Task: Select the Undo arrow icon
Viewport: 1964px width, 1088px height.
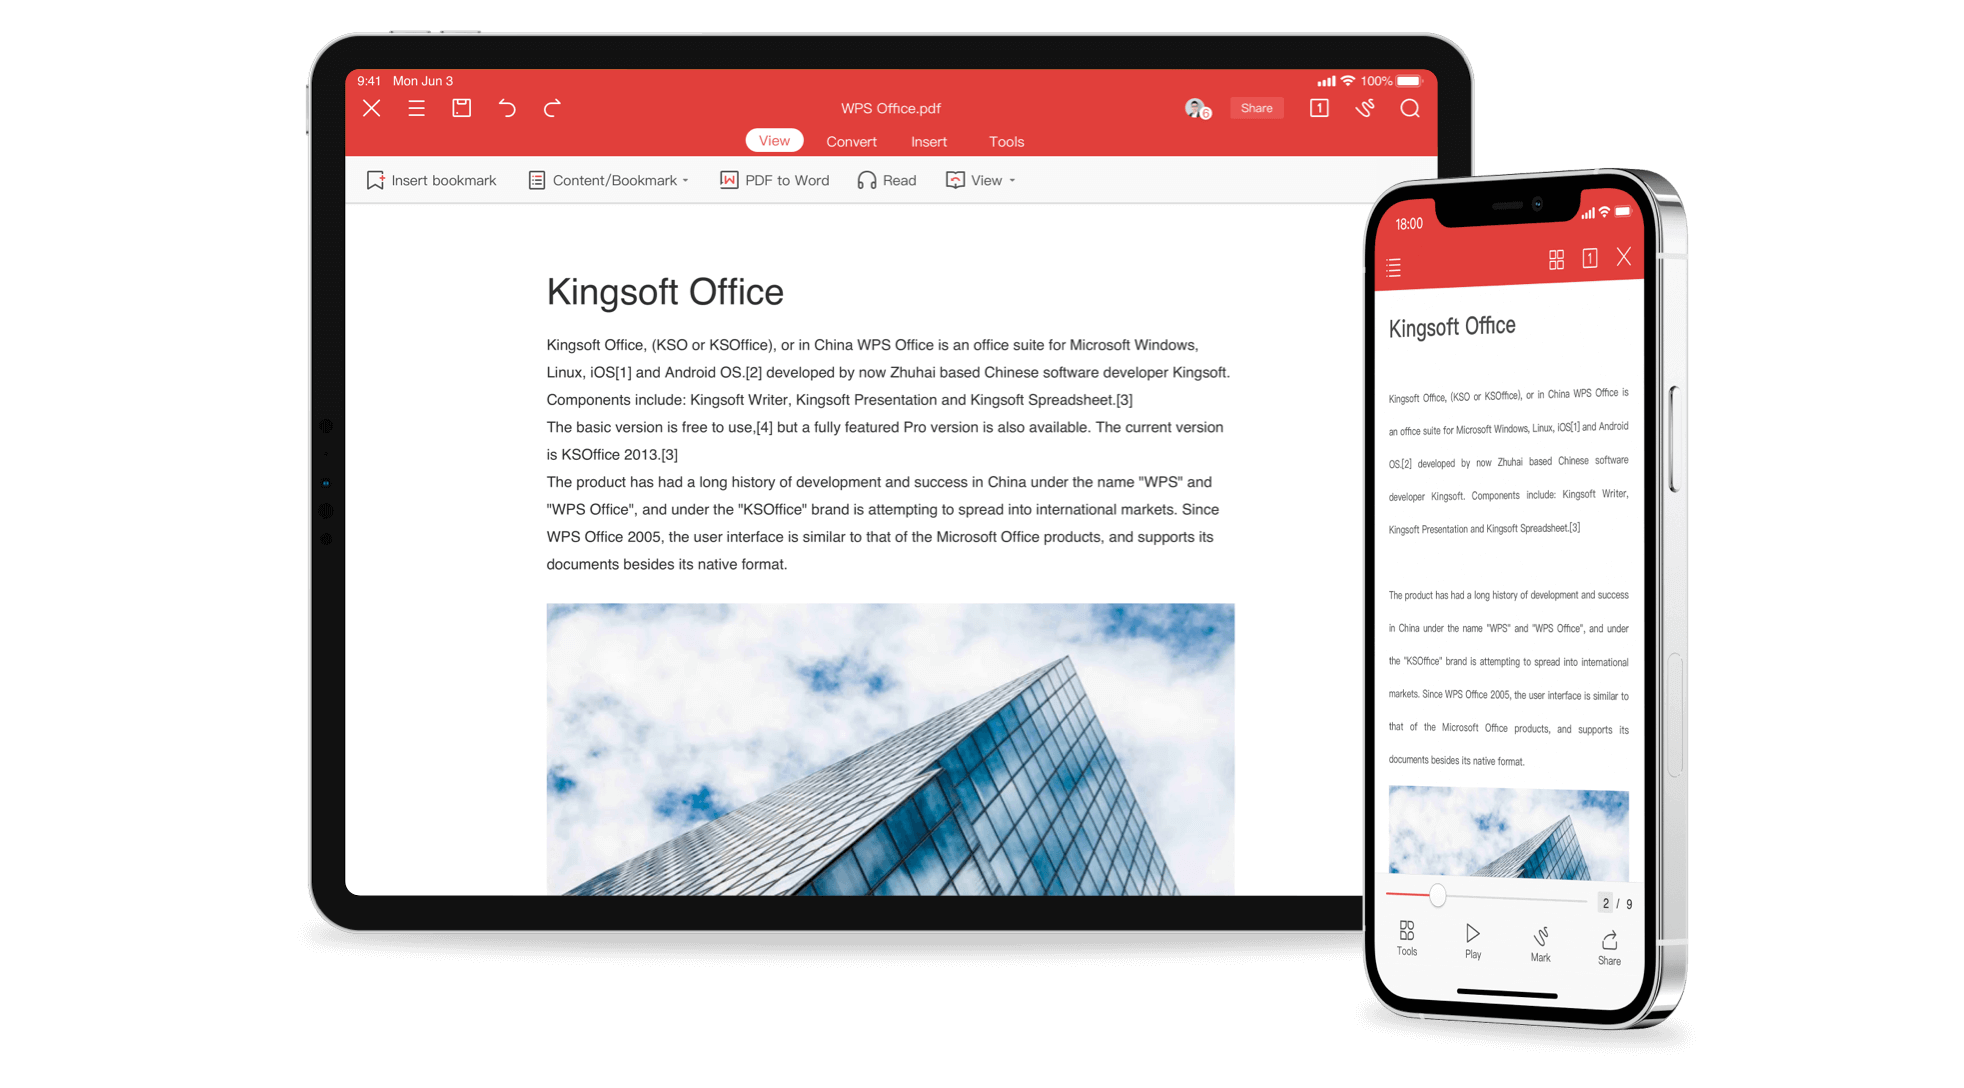Action: 510,109
